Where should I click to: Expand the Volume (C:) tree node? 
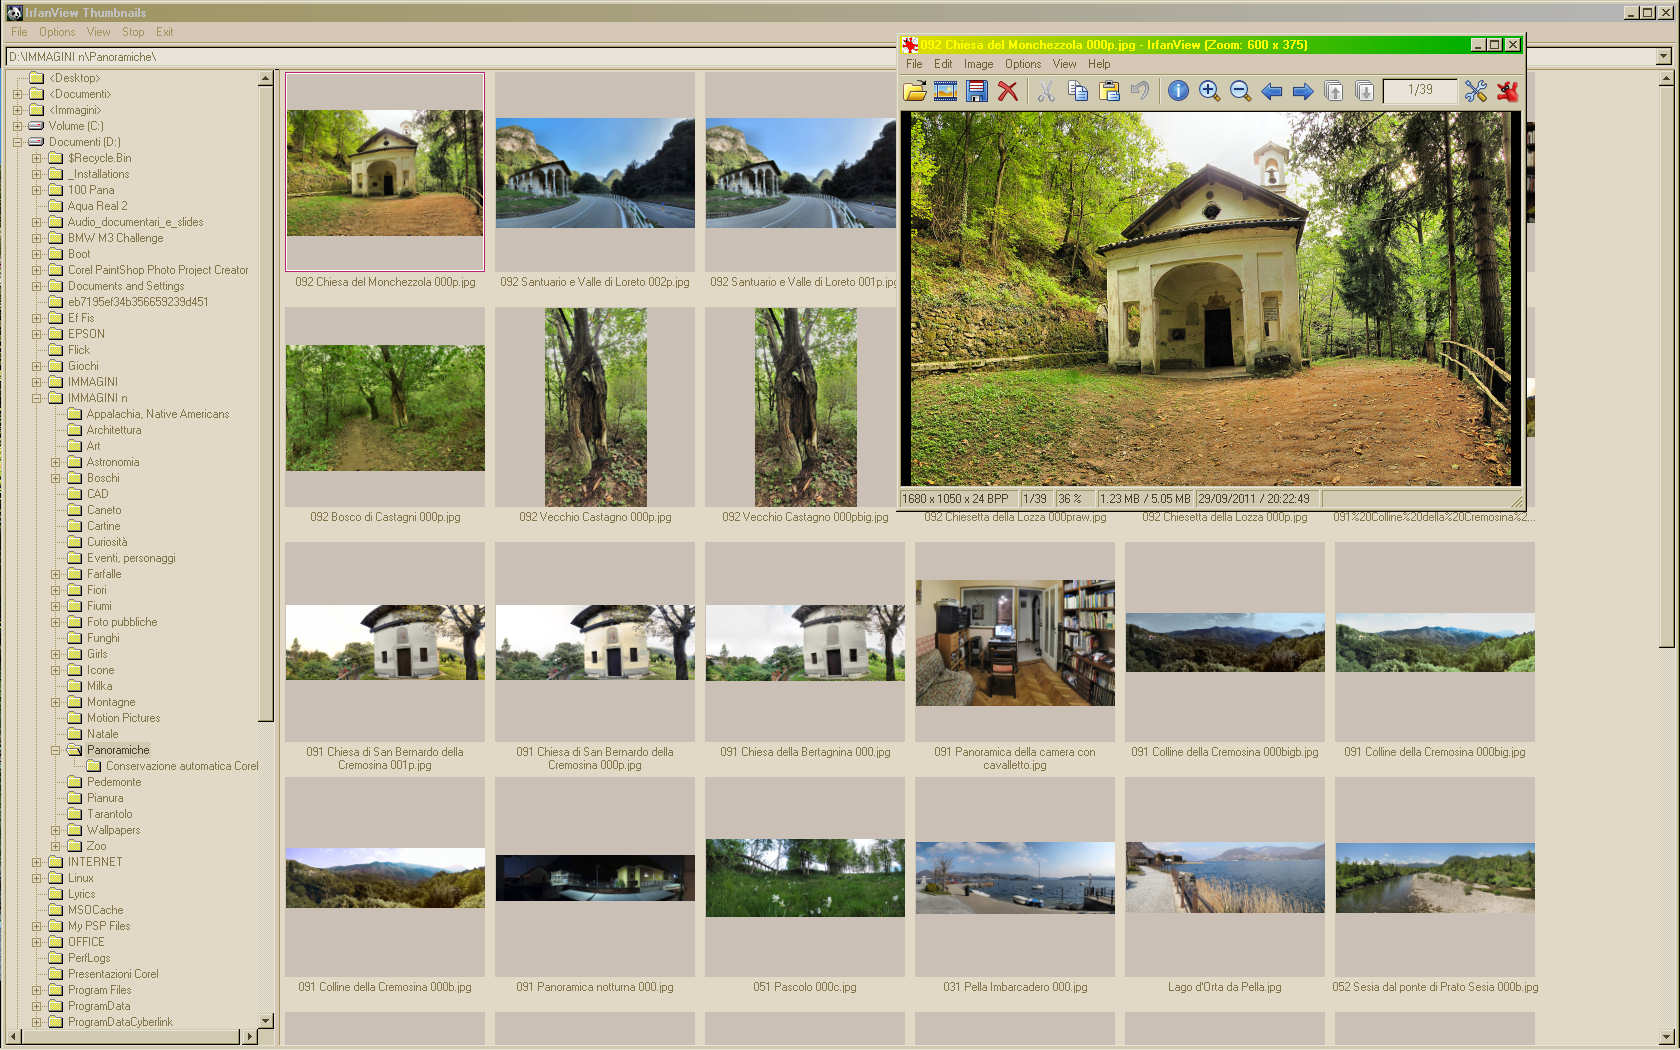17,126
